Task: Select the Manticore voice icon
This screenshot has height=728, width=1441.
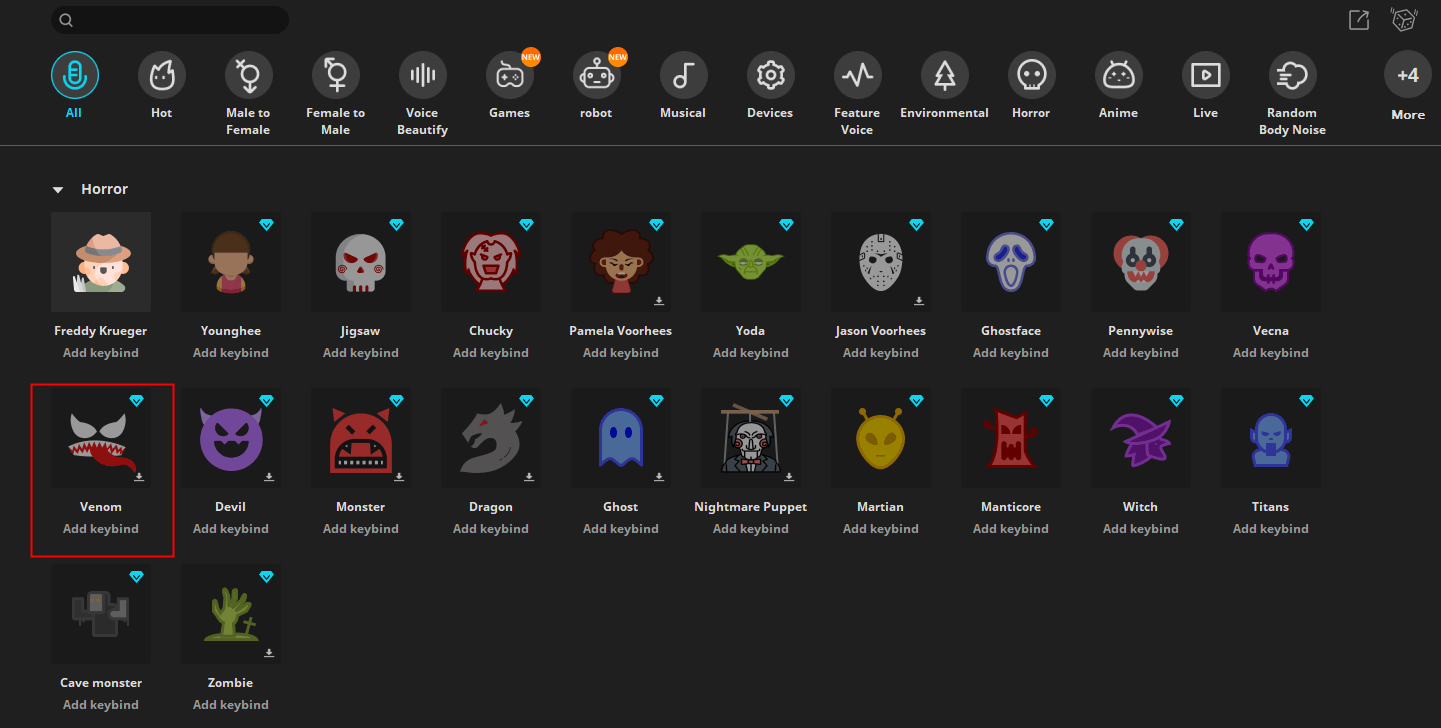Action: 1011,438
